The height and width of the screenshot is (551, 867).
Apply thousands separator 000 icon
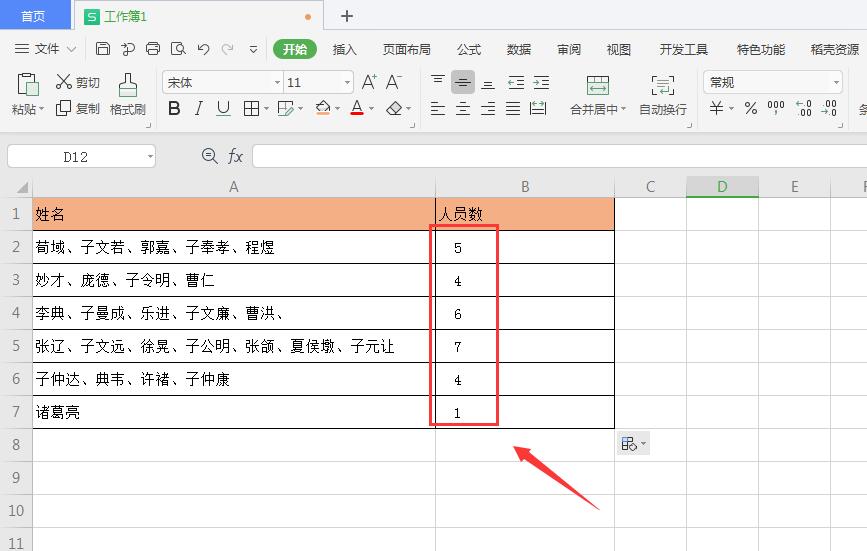click(776, 108)
